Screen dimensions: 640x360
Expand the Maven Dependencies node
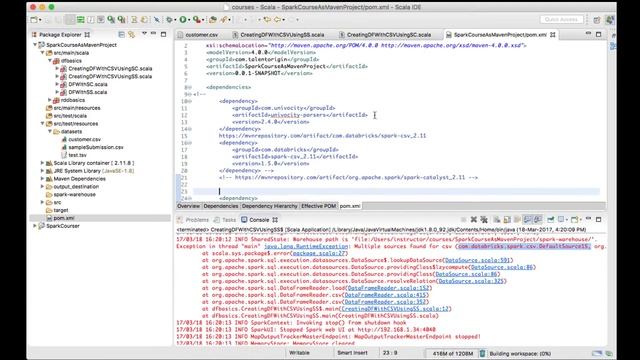(x=42, y=179)
